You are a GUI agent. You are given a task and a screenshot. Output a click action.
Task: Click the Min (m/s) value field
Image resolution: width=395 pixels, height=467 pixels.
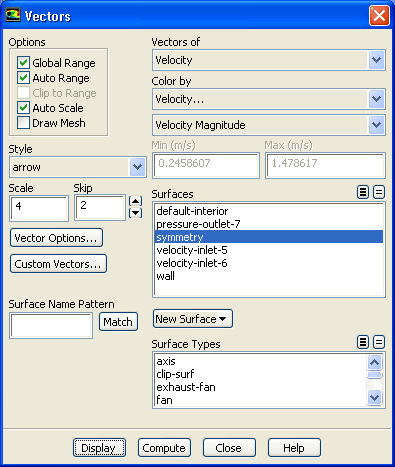(206, 165)
